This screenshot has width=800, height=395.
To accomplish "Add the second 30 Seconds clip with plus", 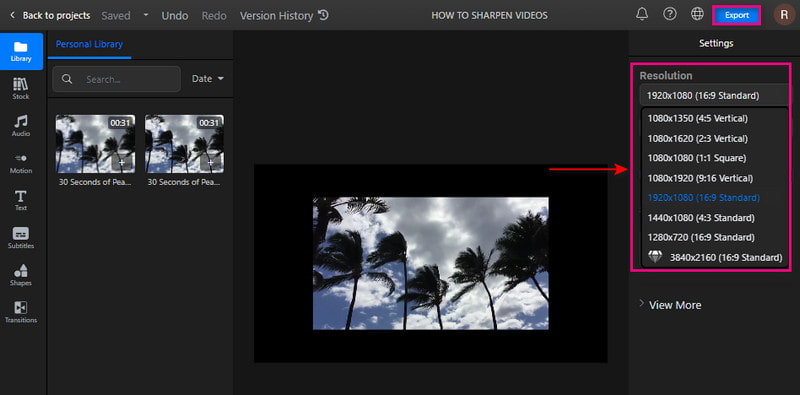I will click(210, 162).
